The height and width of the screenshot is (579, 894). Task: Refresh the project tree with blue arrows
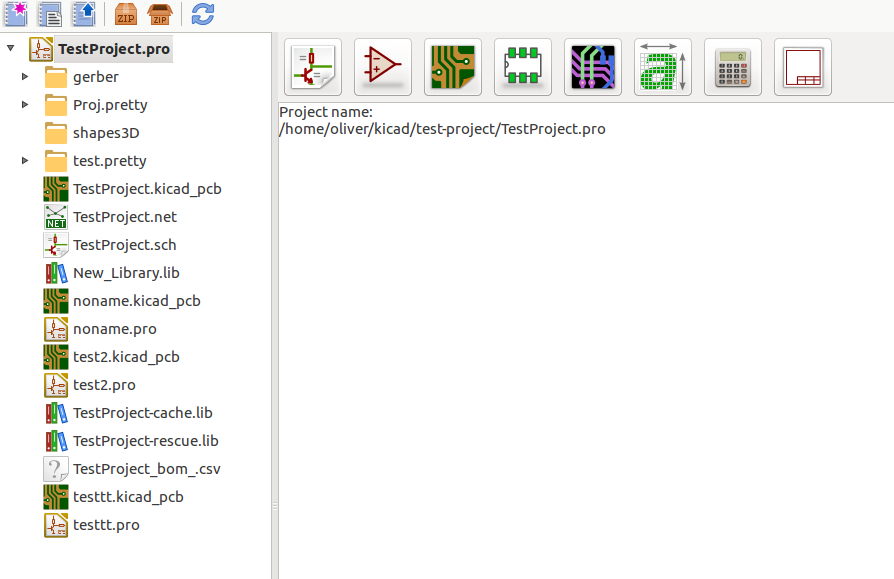pyautogui.click(x=202, y=14)
